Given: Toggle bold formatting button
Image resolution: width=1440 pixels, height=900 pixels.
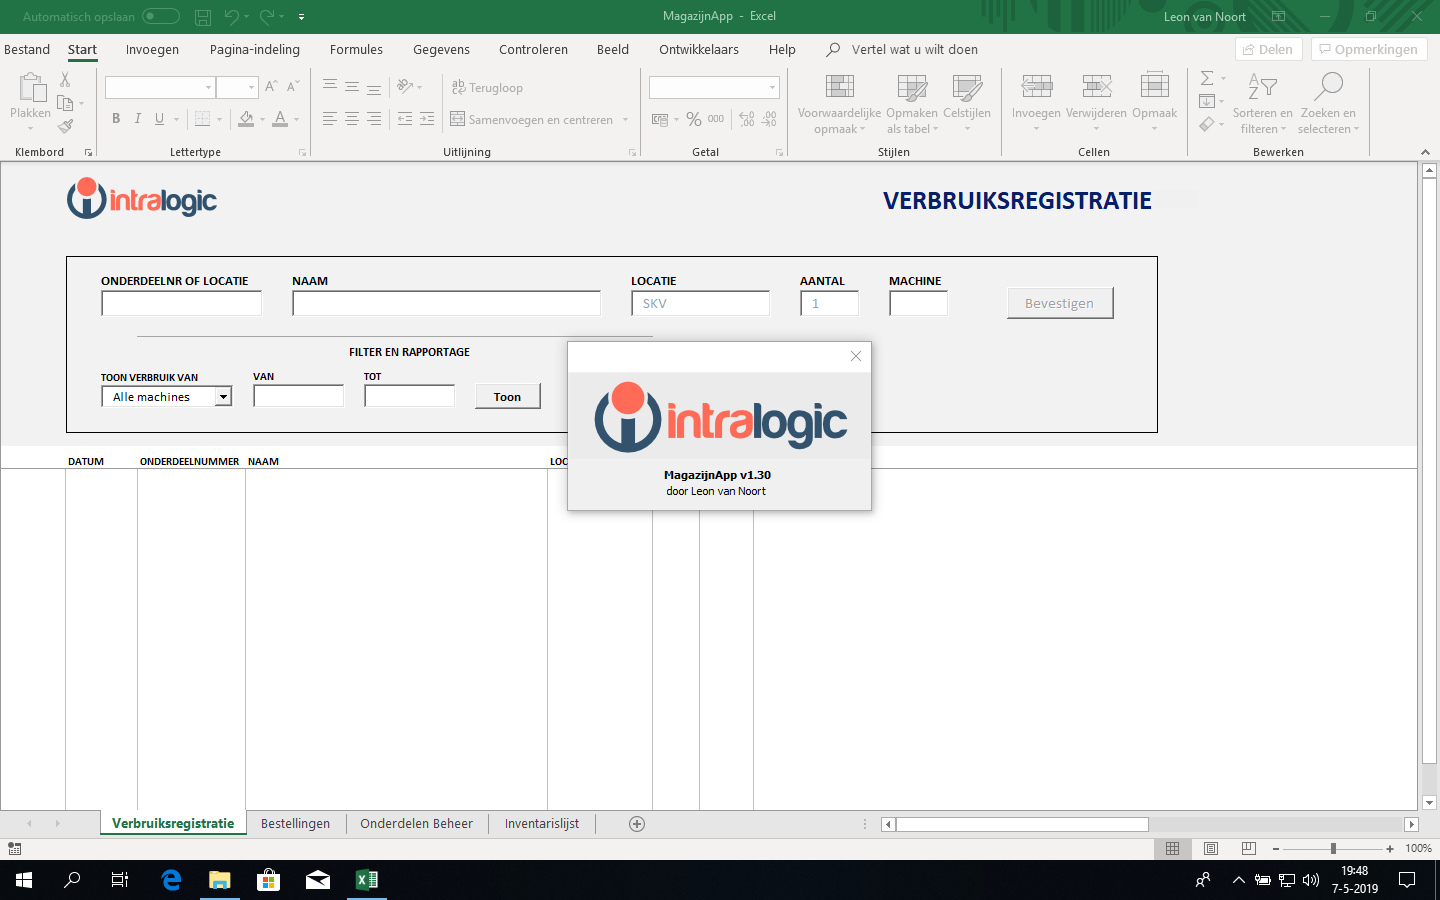Looking at the screenshot, I should click(x=116, y=119).
